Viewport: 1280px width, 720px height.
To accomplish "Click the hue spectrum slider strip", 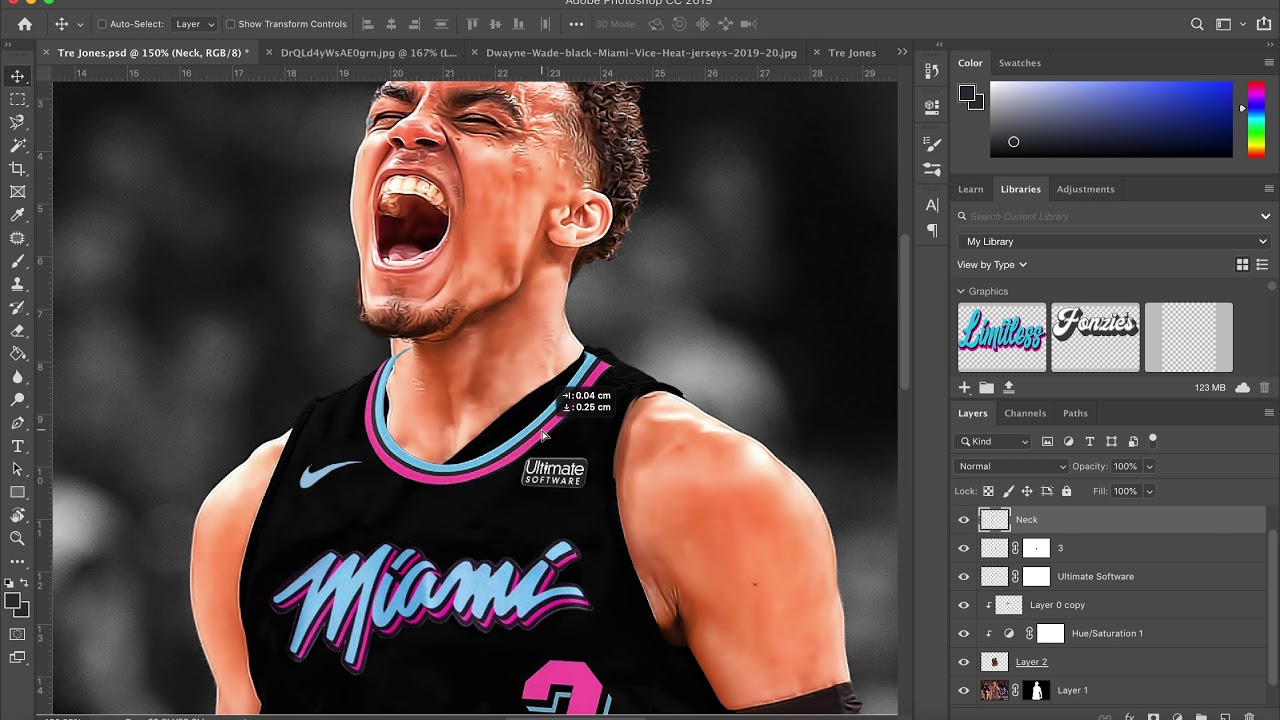I will click(x=1256, y=119).
